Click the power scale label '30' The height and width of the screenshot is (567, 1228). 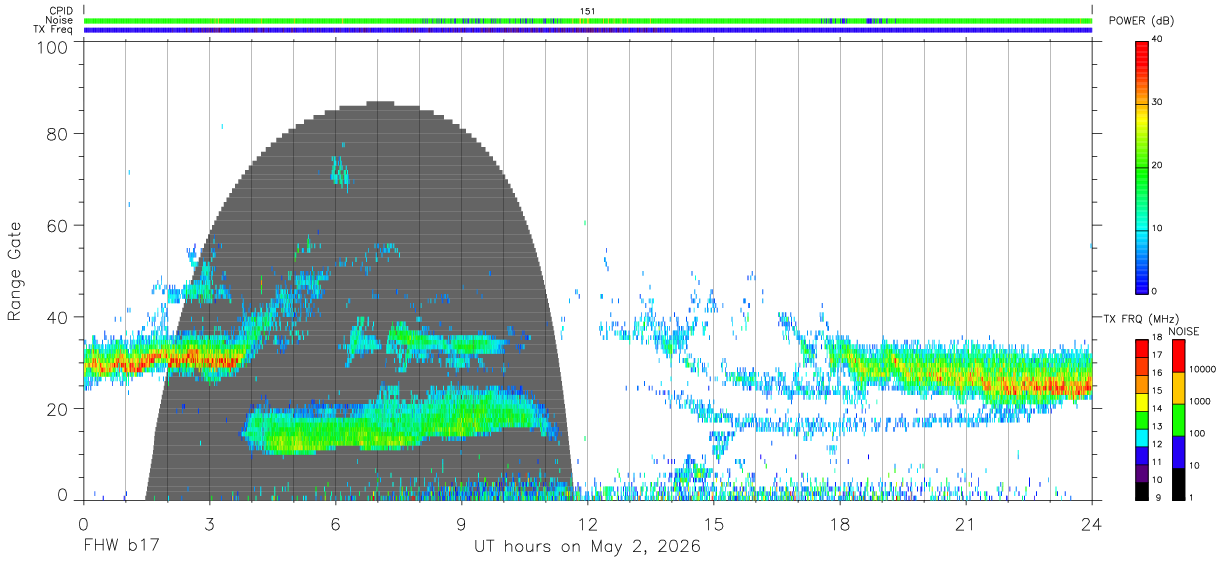1158,103
